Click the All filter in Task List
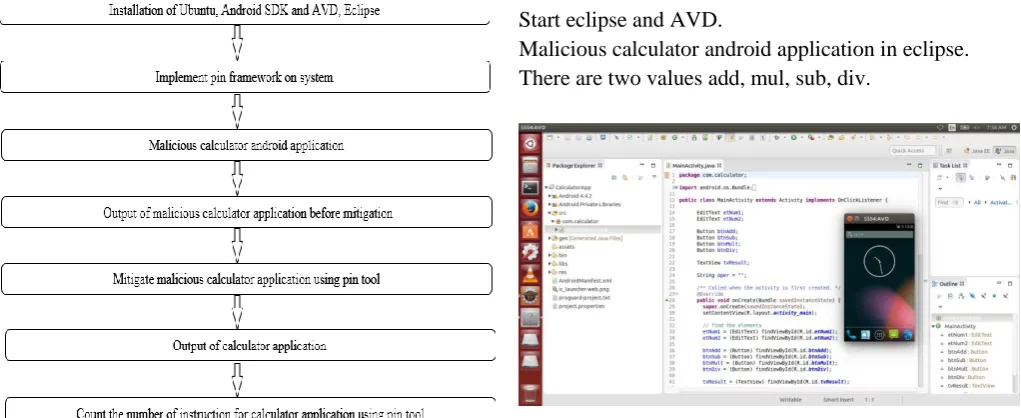The height and width of the screenshot is (418, 1021). pos(976,202)
